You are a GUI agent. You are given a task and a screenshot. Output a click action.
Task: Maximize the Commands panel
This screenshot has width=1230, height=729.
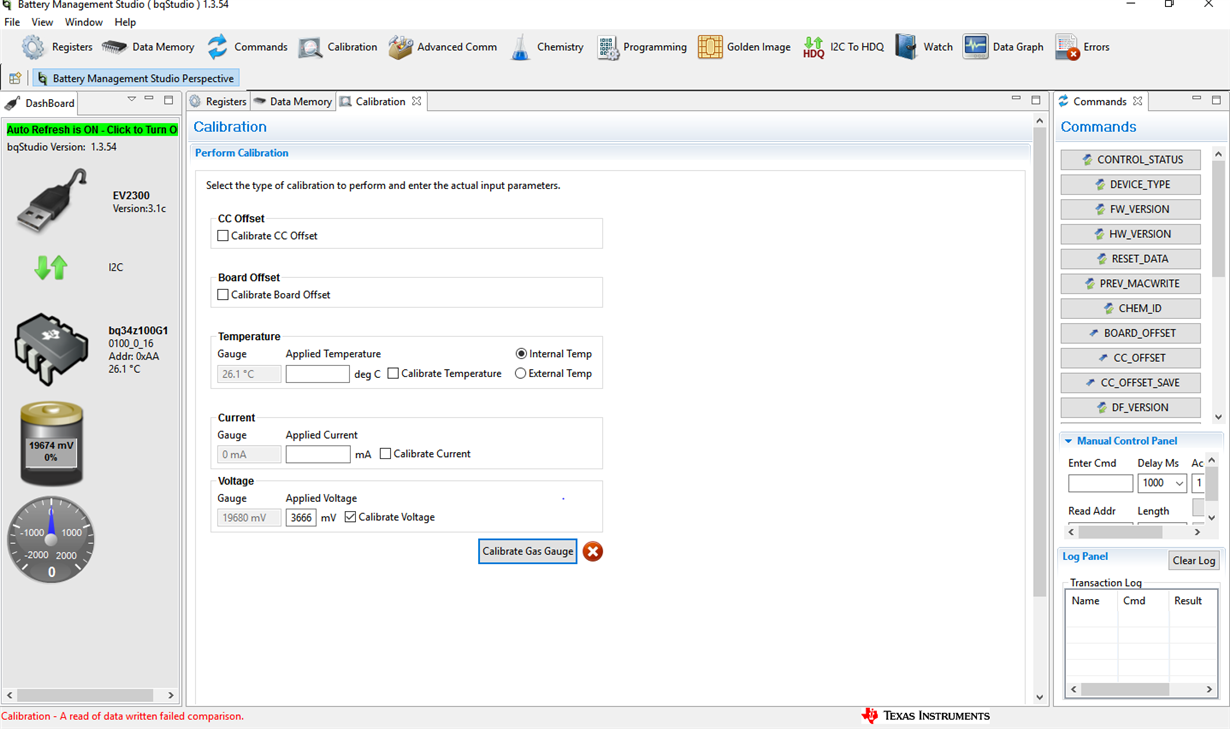(x=1216, y=99)
